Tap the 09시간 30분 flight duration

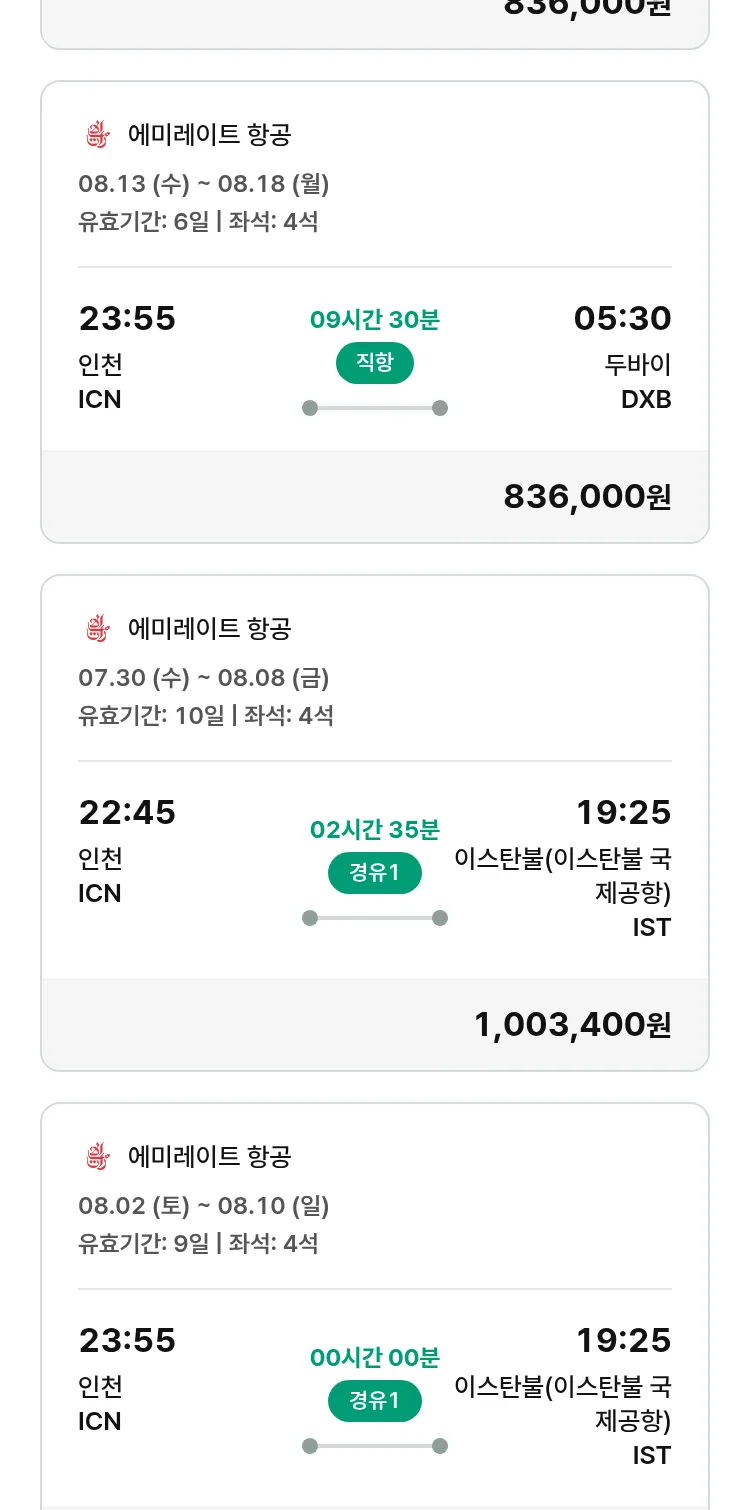click(375, 320)
